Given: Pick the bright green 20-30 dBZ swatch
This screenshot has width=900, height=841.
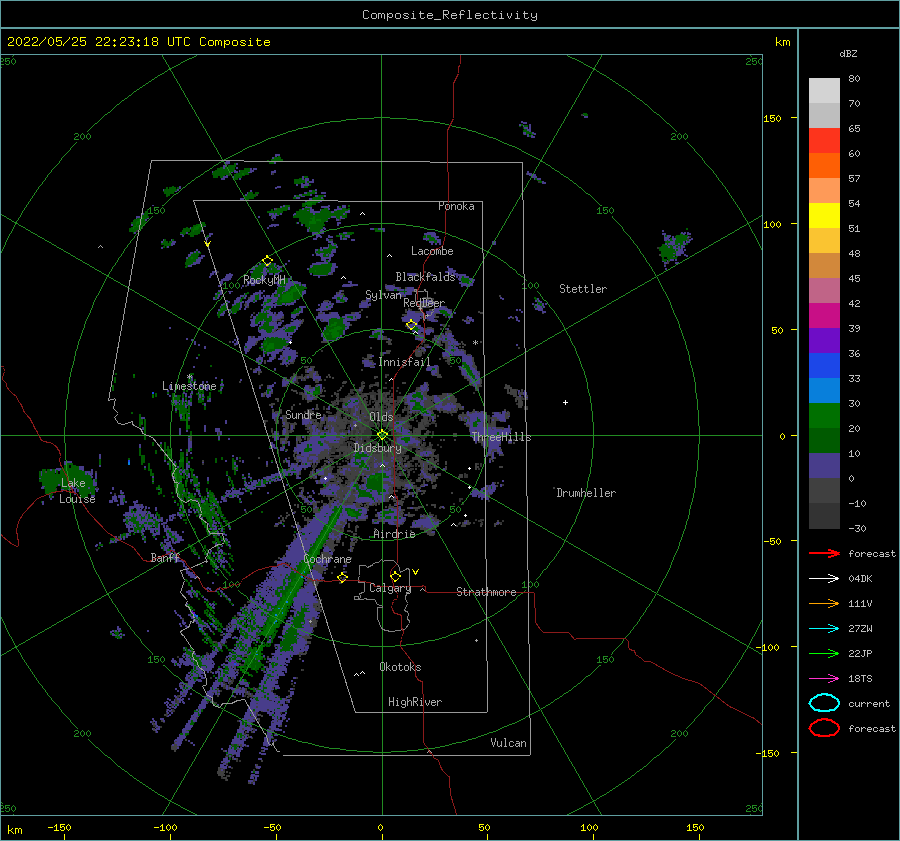Looking at the screenshot, I should point(824,416).
